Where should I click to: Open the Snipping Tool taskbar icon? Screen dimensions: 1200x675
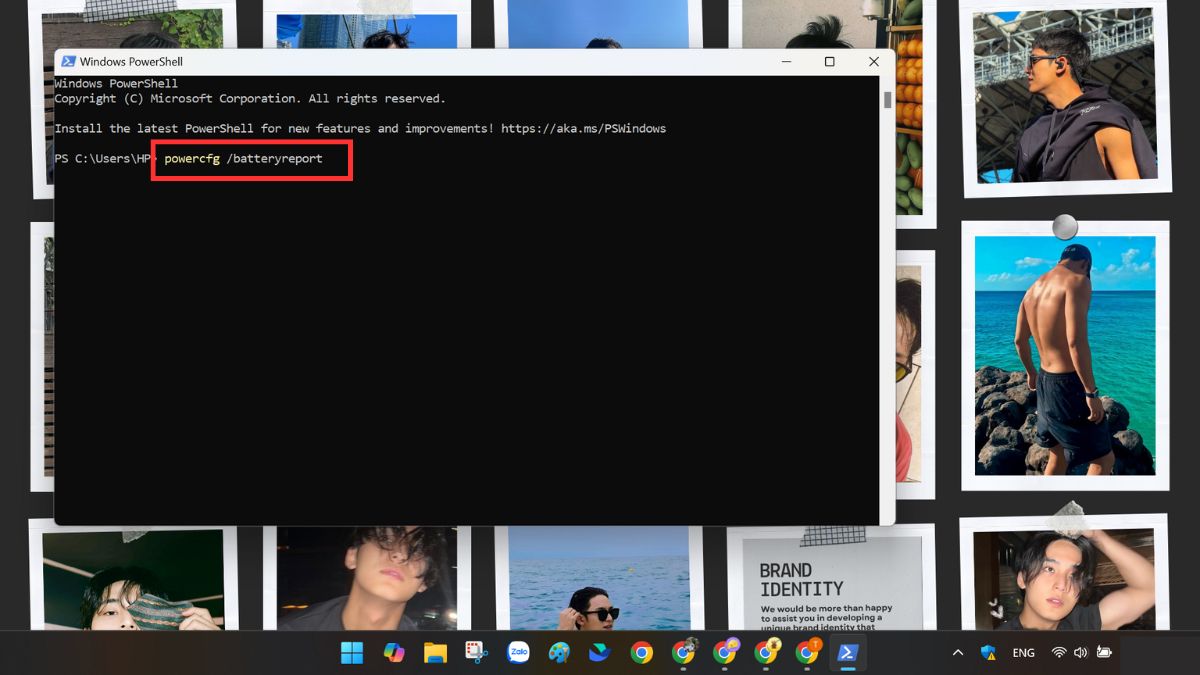476,653
